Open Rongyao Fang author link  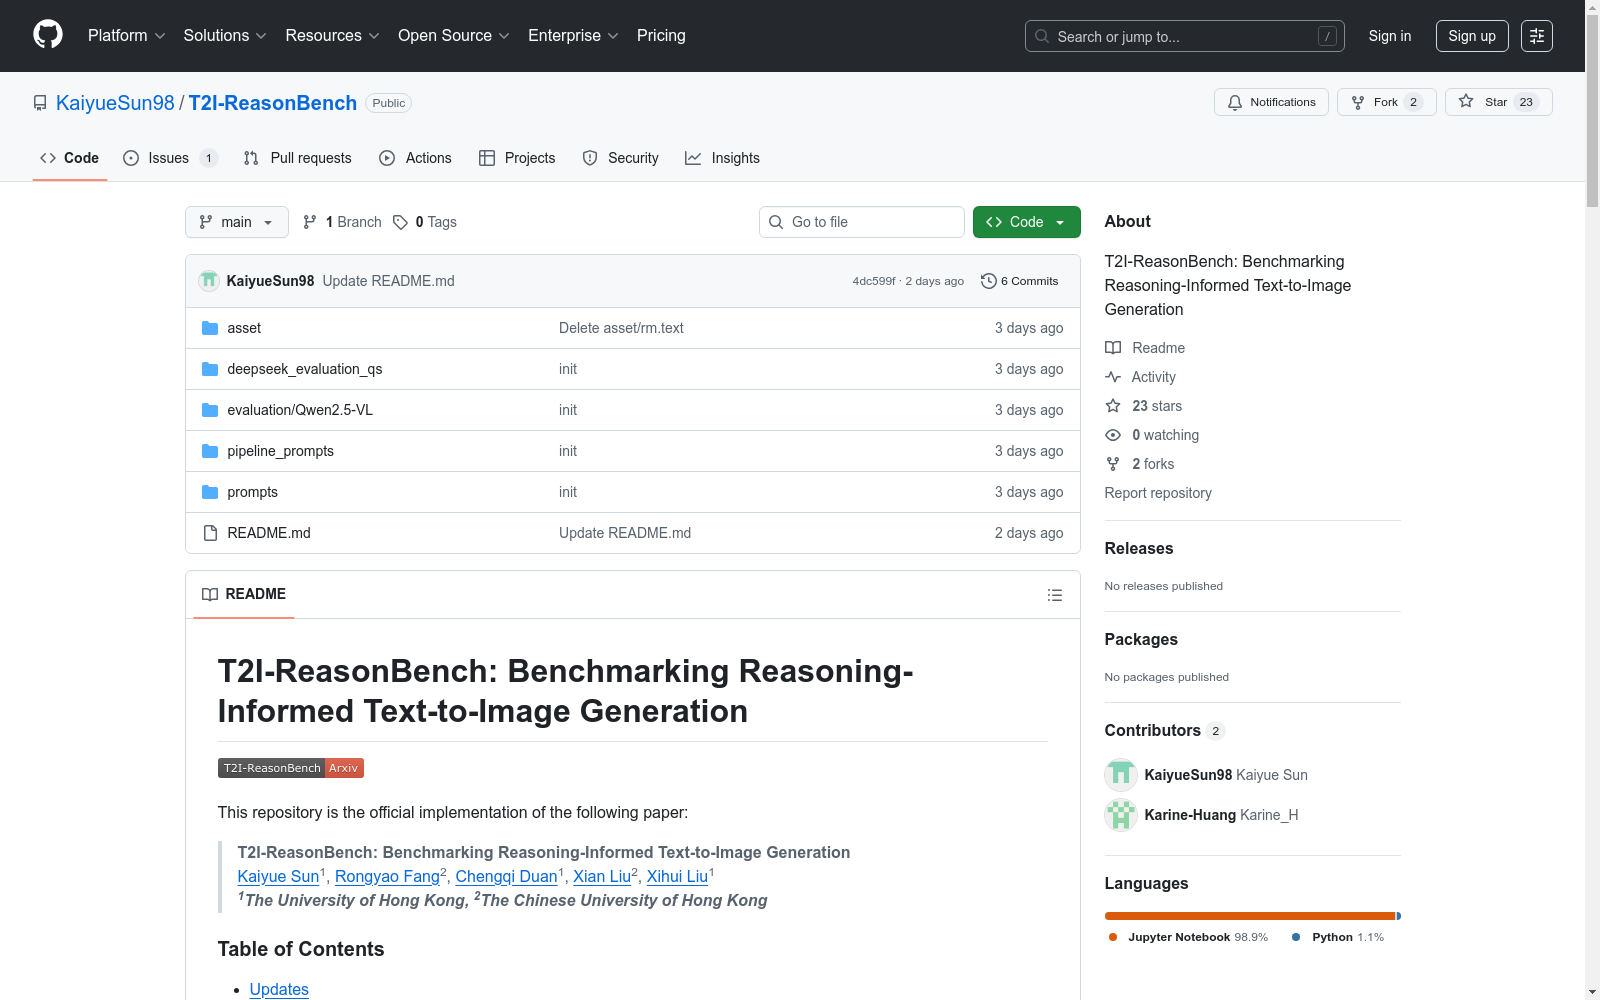[387, 876]
